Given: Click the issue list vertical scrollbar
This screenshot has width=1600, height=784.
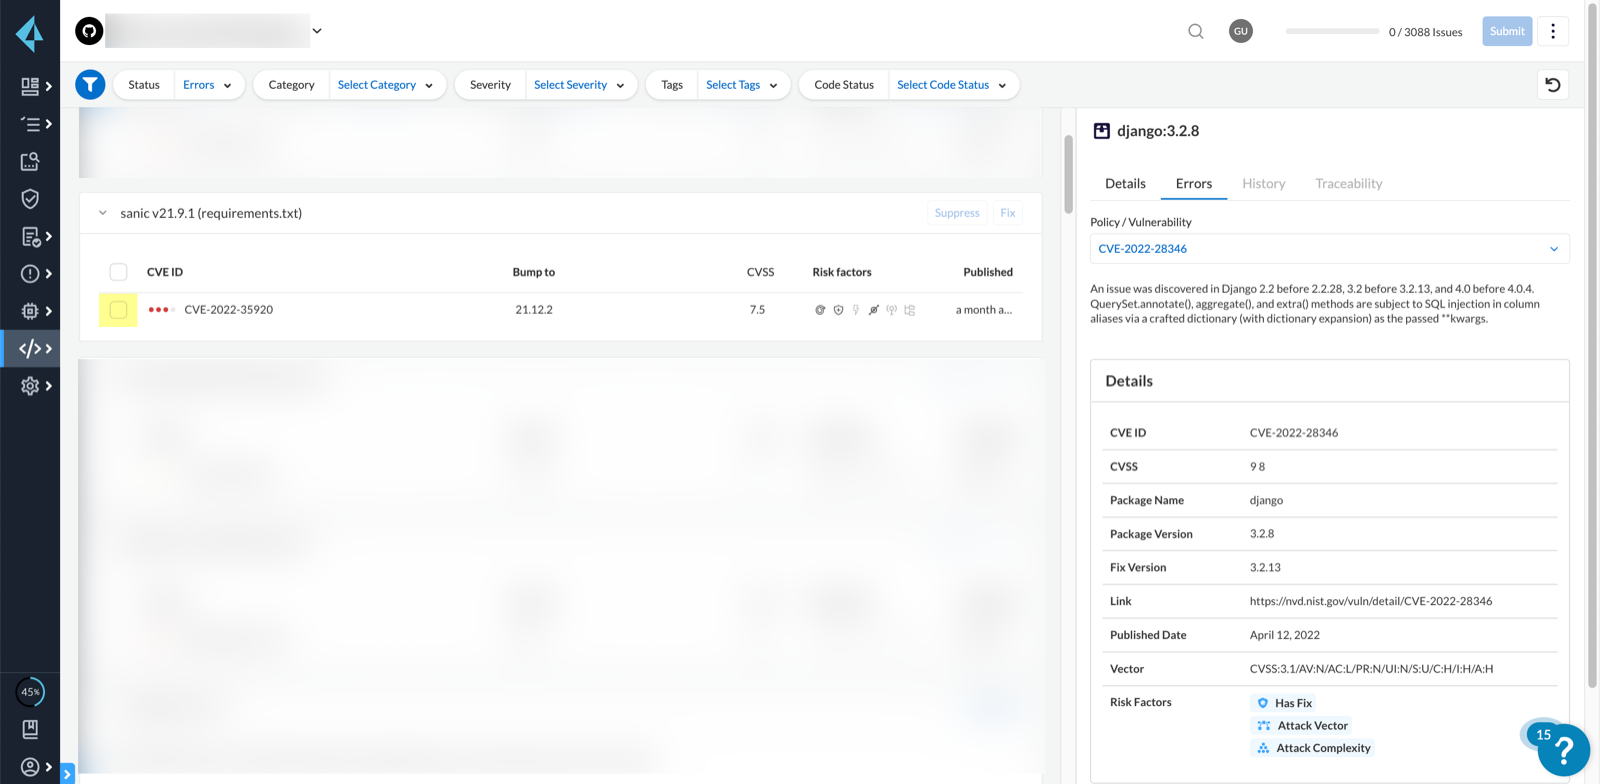Looking at the screenshot, I should [1068, 175].
